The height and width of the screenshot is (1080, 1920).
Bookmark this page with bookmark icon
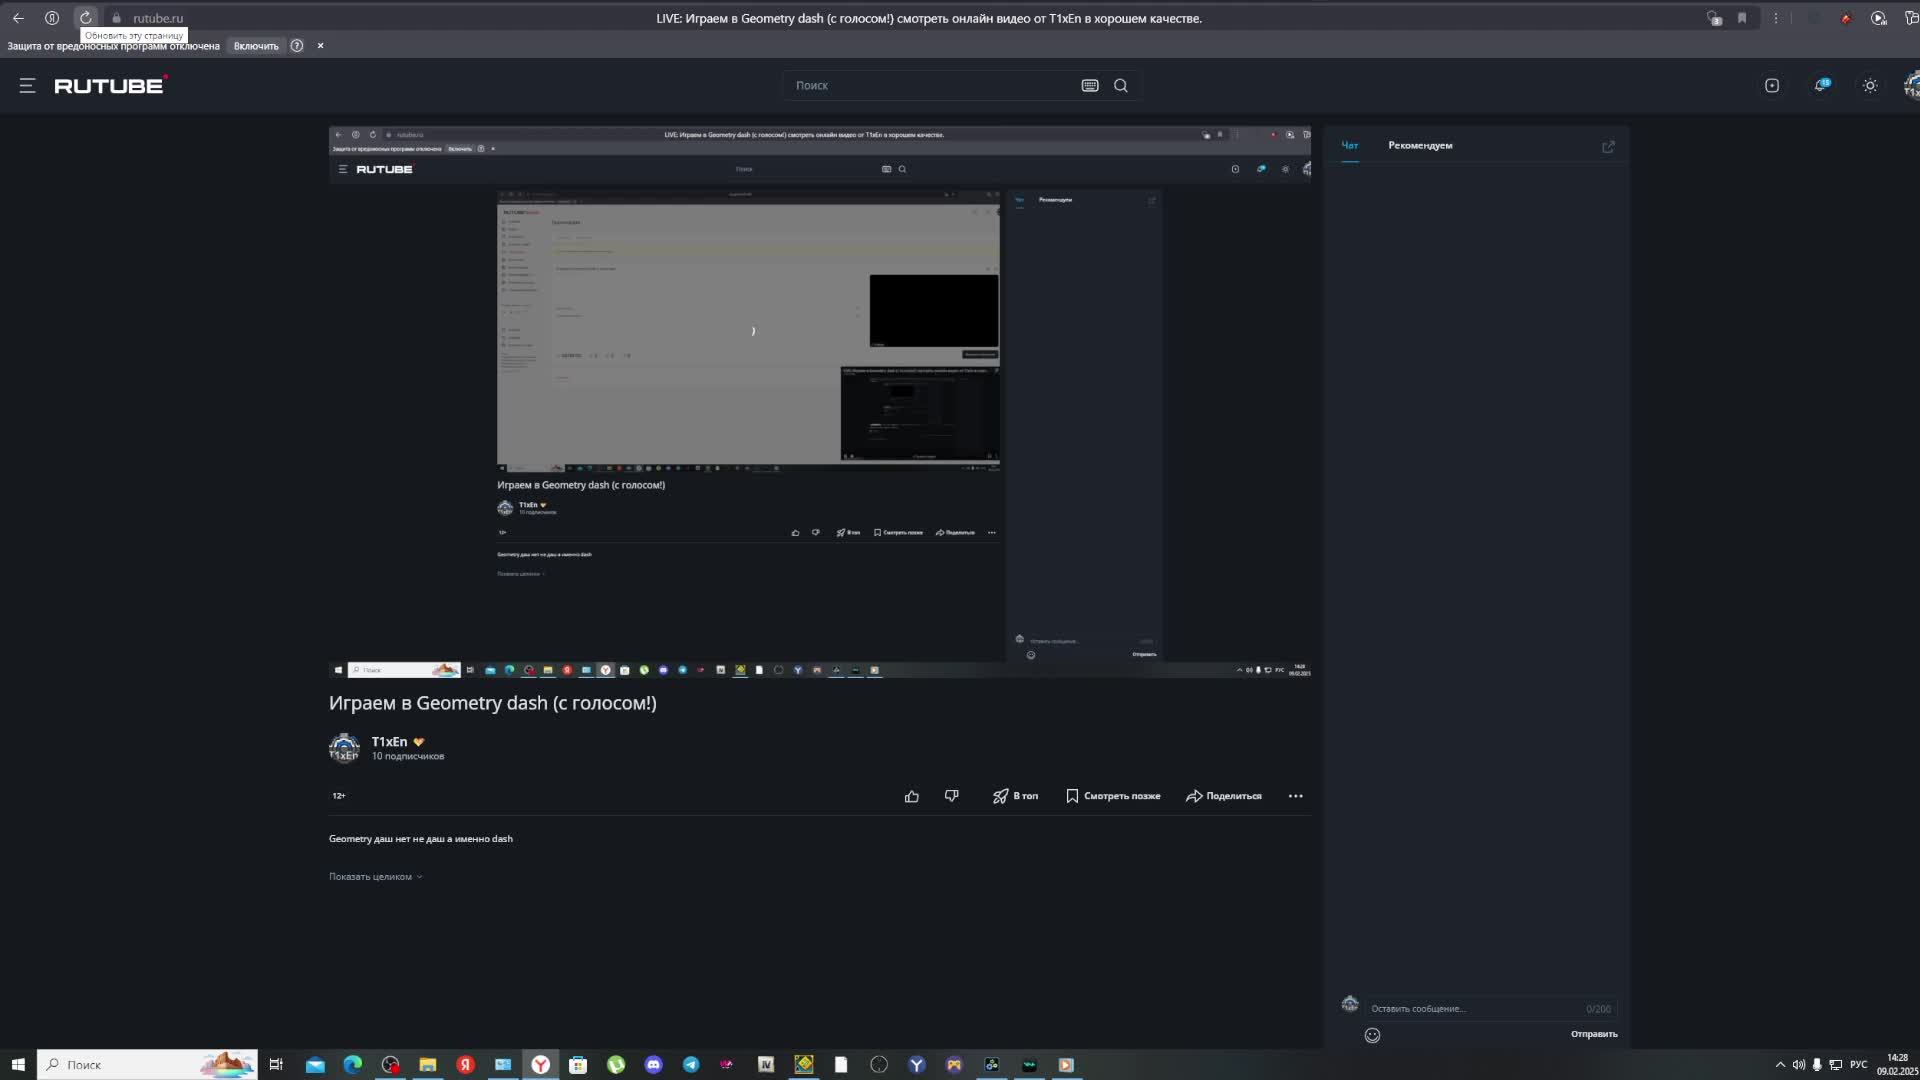(1742, 18)
